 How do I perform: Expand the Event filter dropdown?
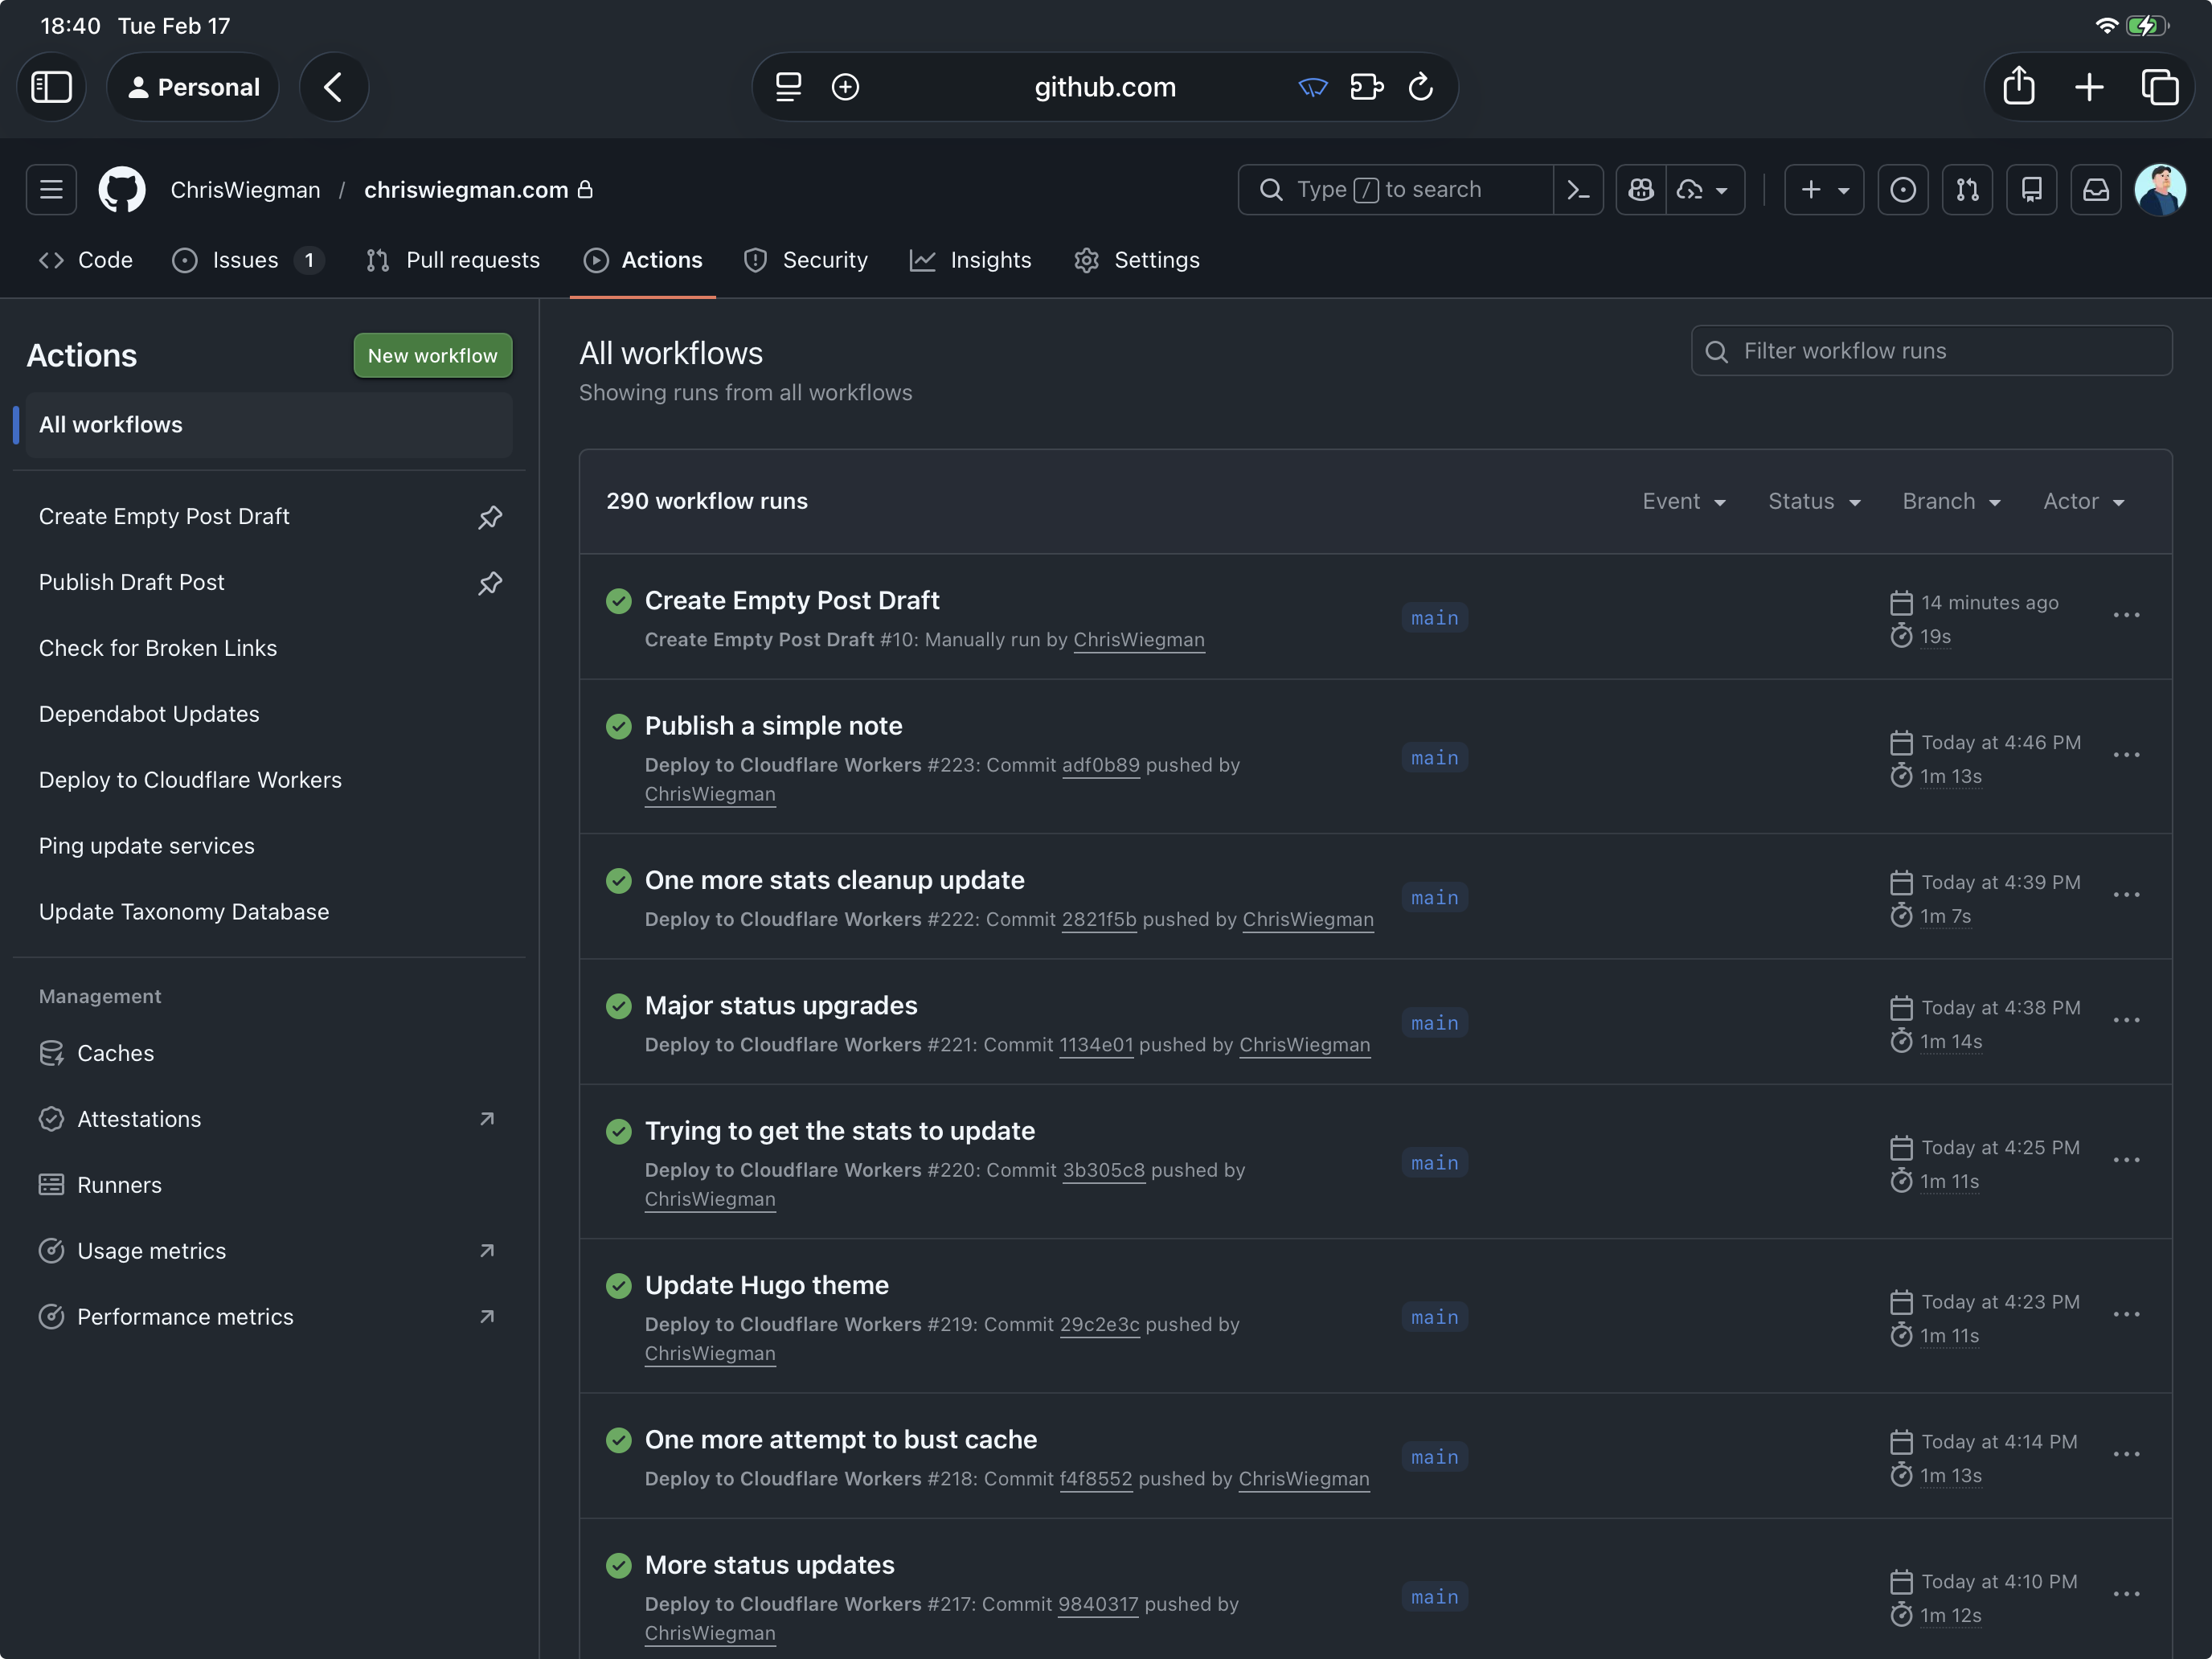pyautogui.click(x=1684, y=501)
